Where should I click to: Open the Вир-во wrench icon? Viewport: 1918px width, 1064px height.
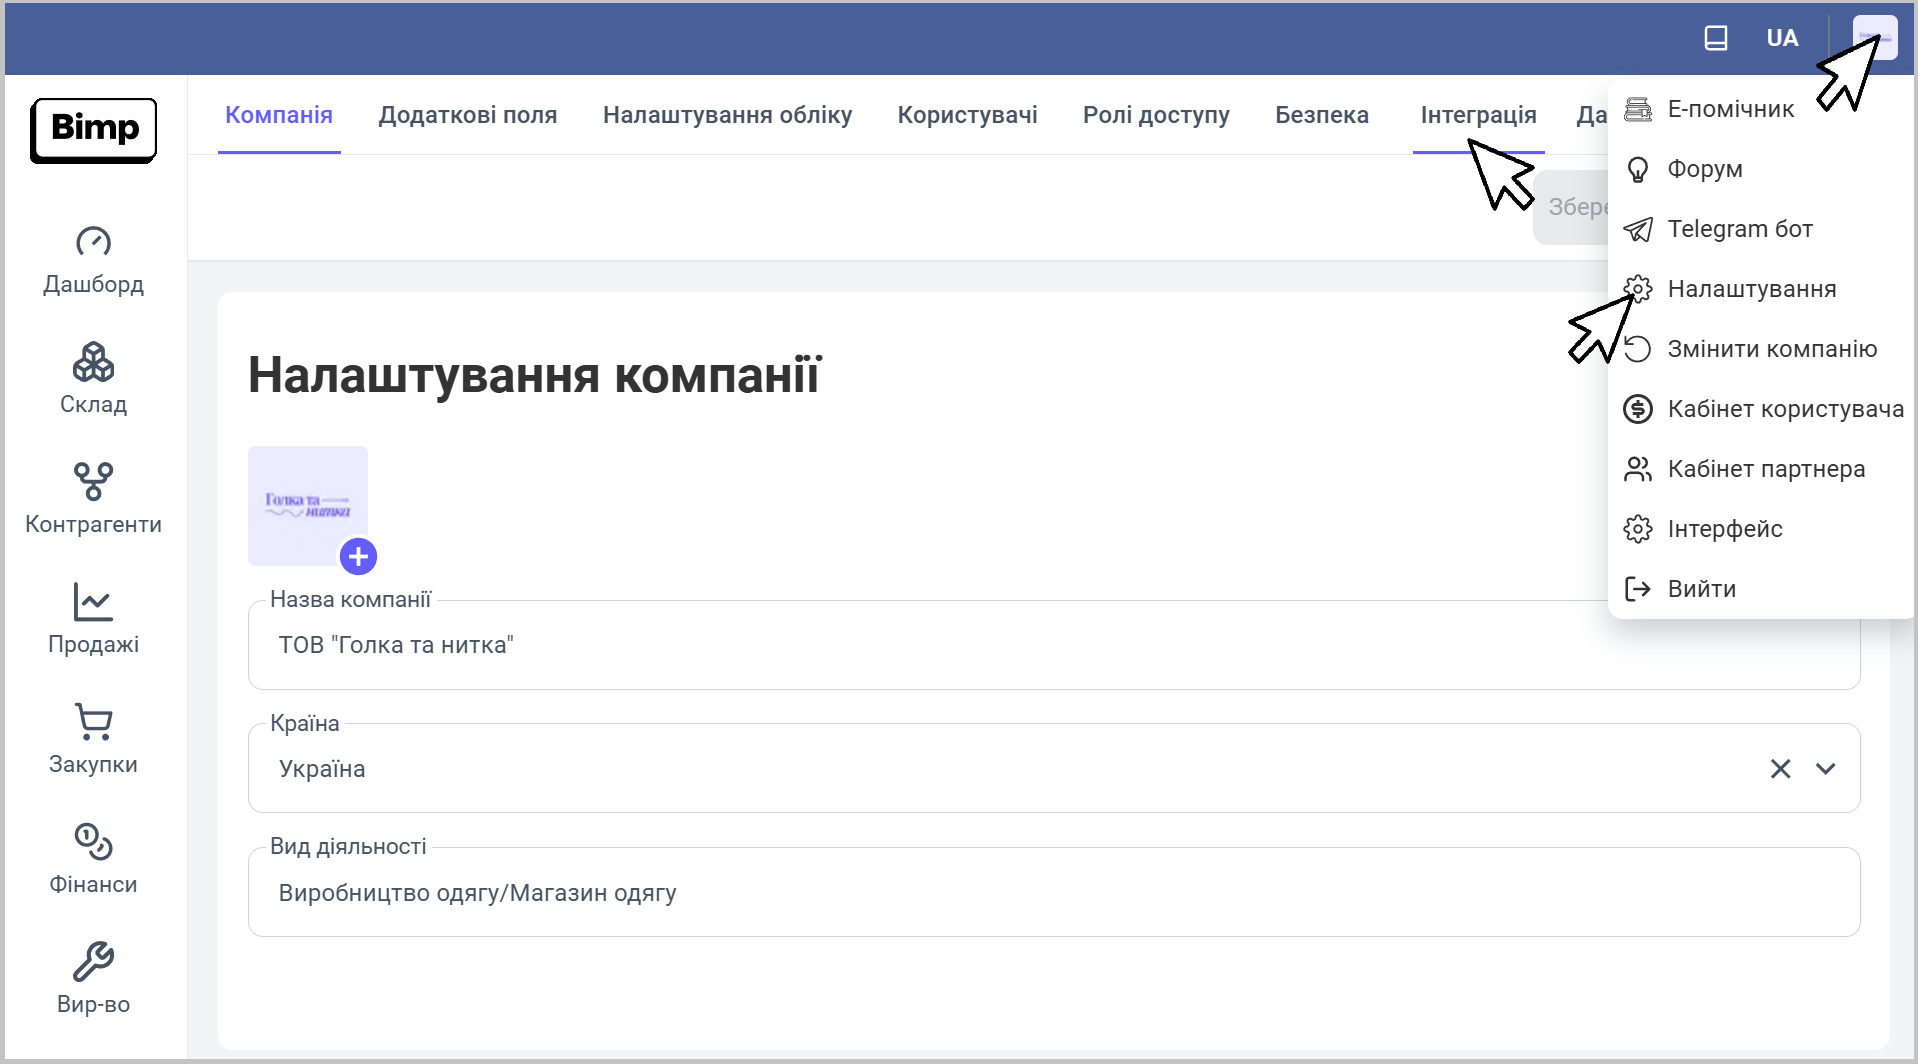coord(93,962)
